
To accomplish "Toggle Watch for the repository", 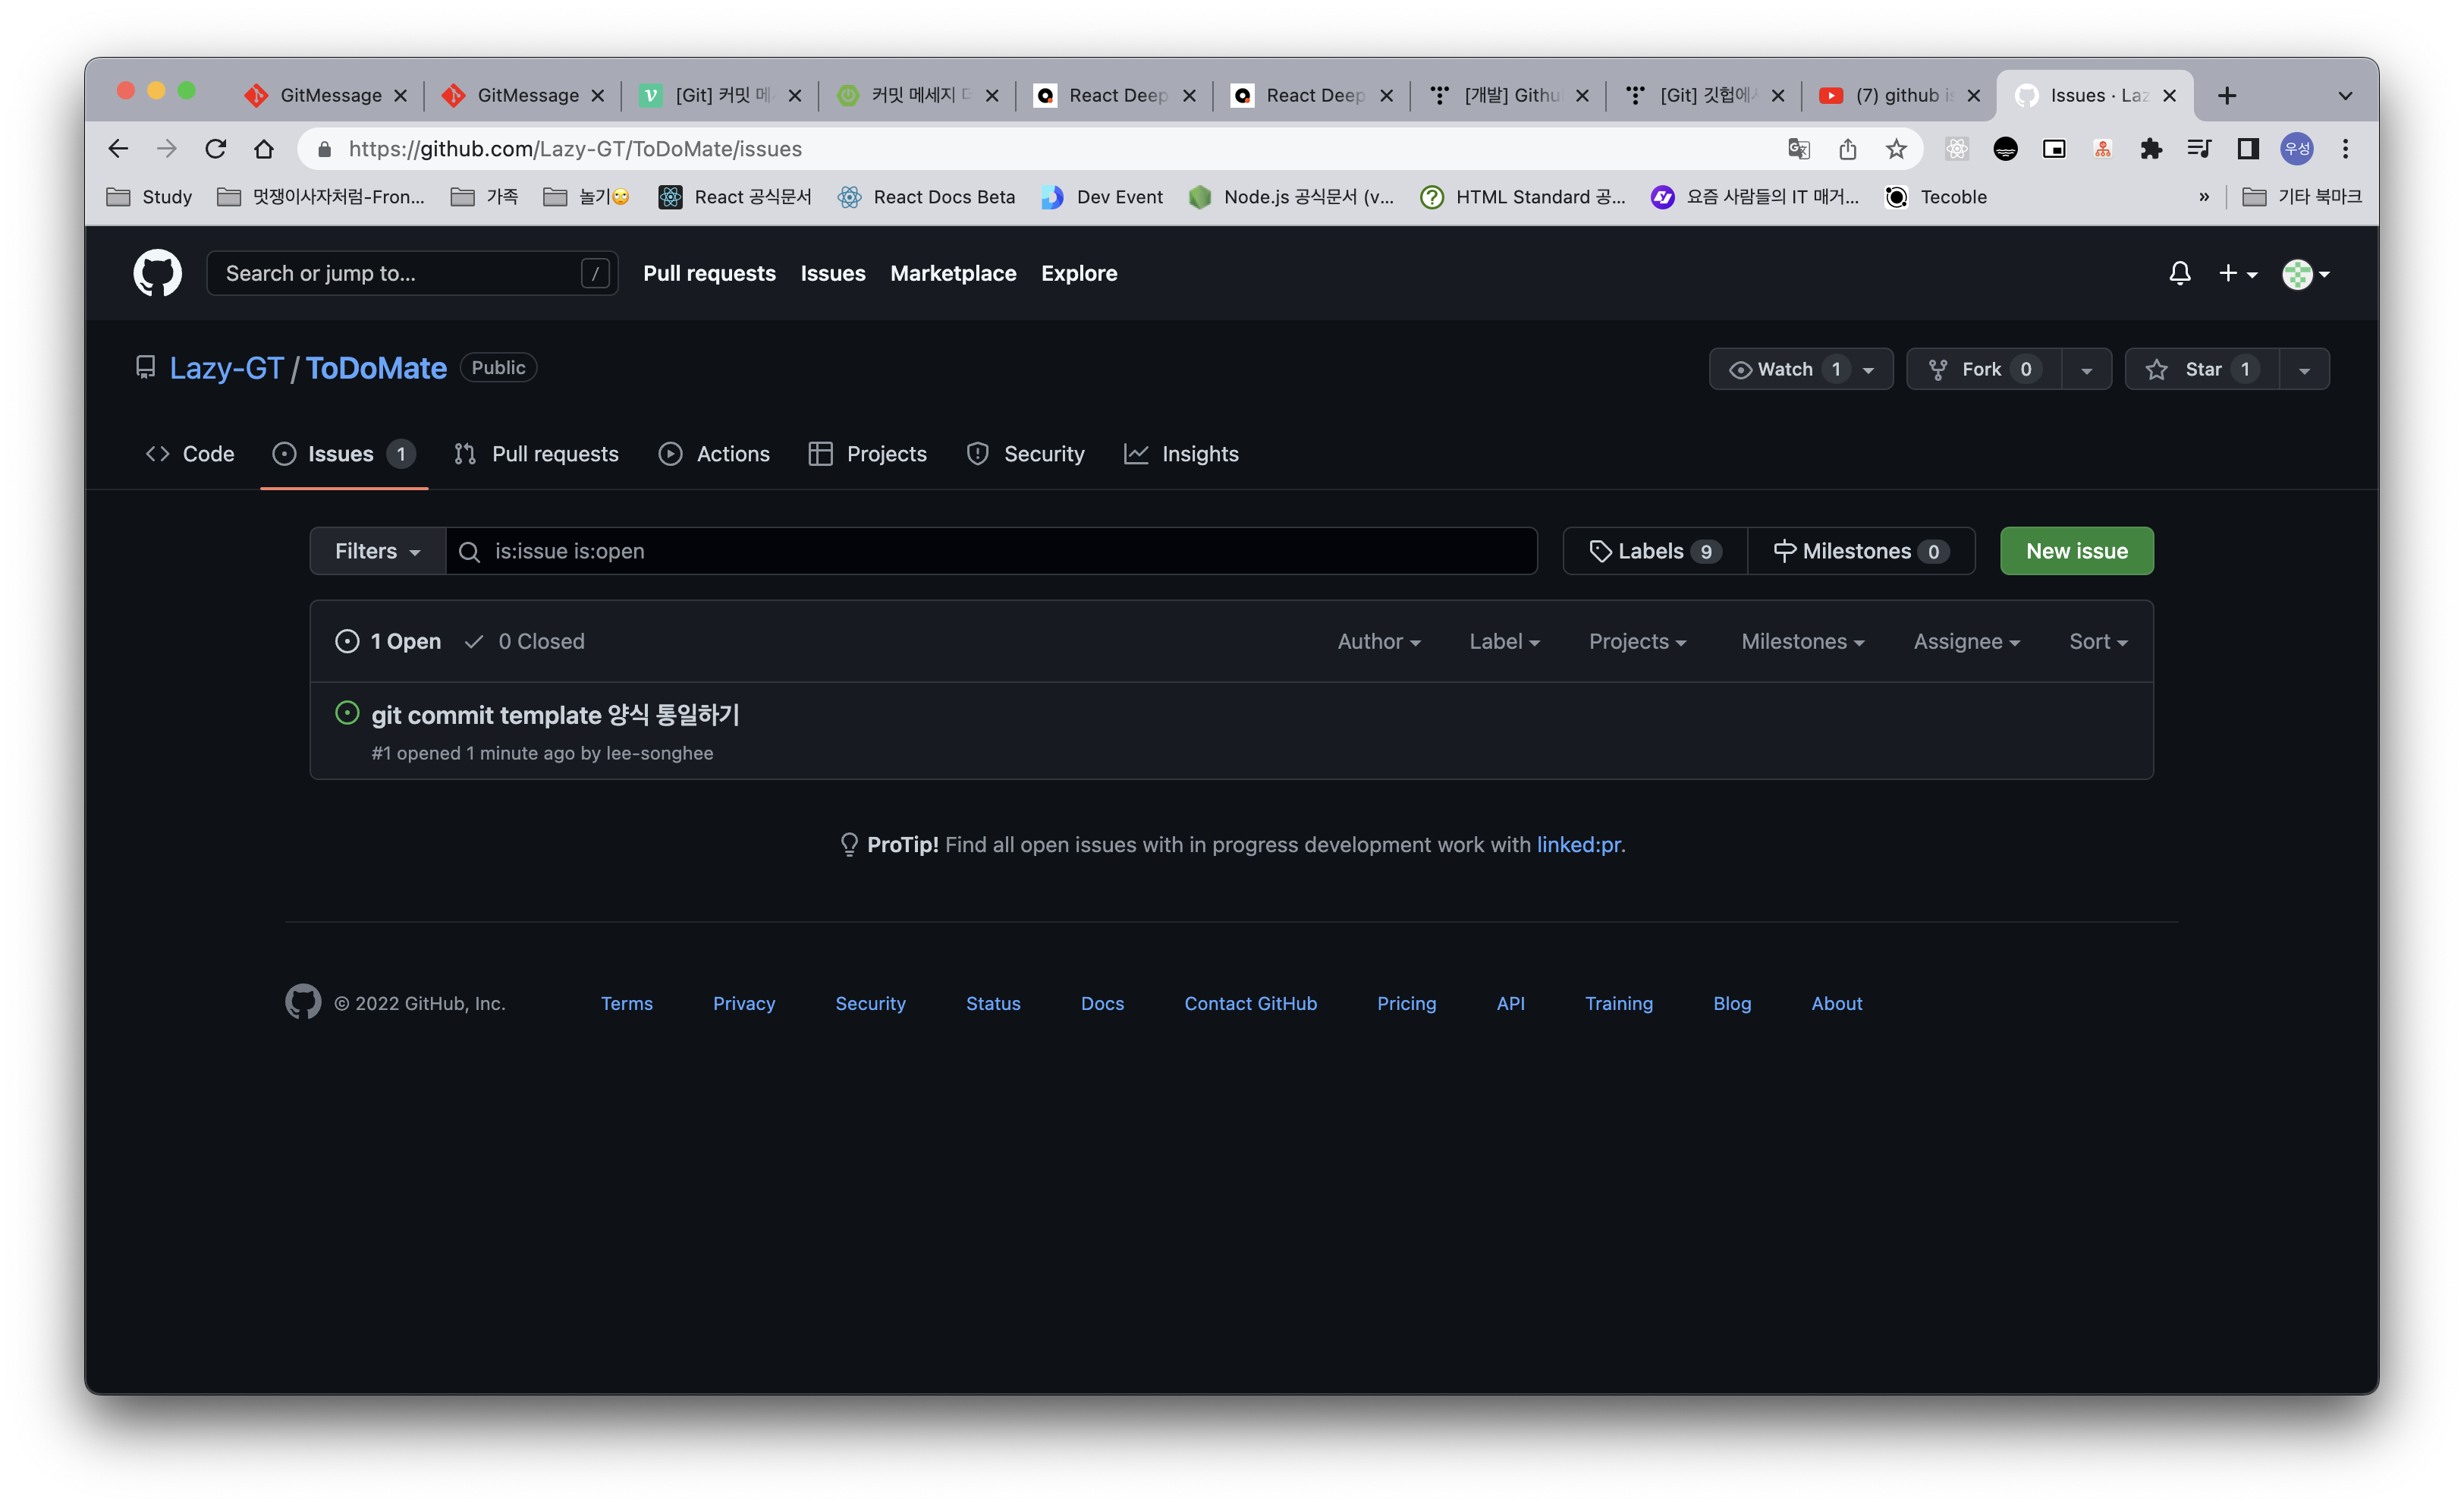I will click(1789, 368).
